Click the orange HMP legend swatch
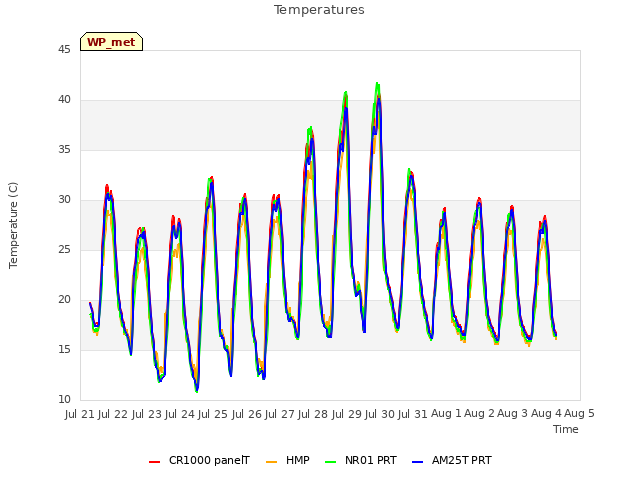Screen dimensions: 640x480 click(271, 462)
